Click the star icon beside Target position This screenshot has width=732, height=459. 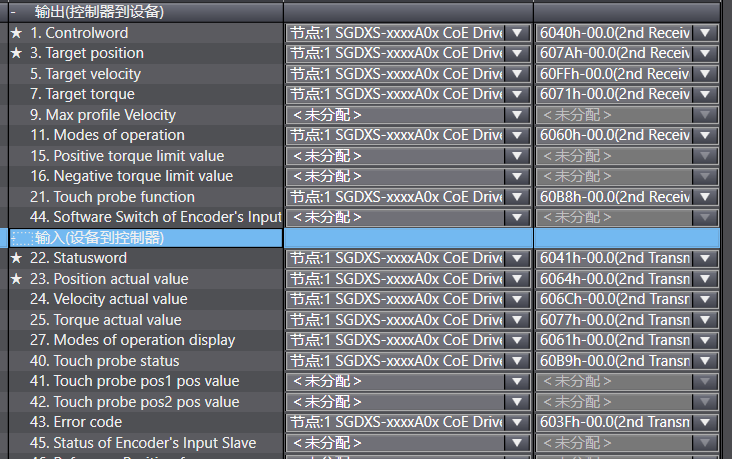(x=16, y=53)
